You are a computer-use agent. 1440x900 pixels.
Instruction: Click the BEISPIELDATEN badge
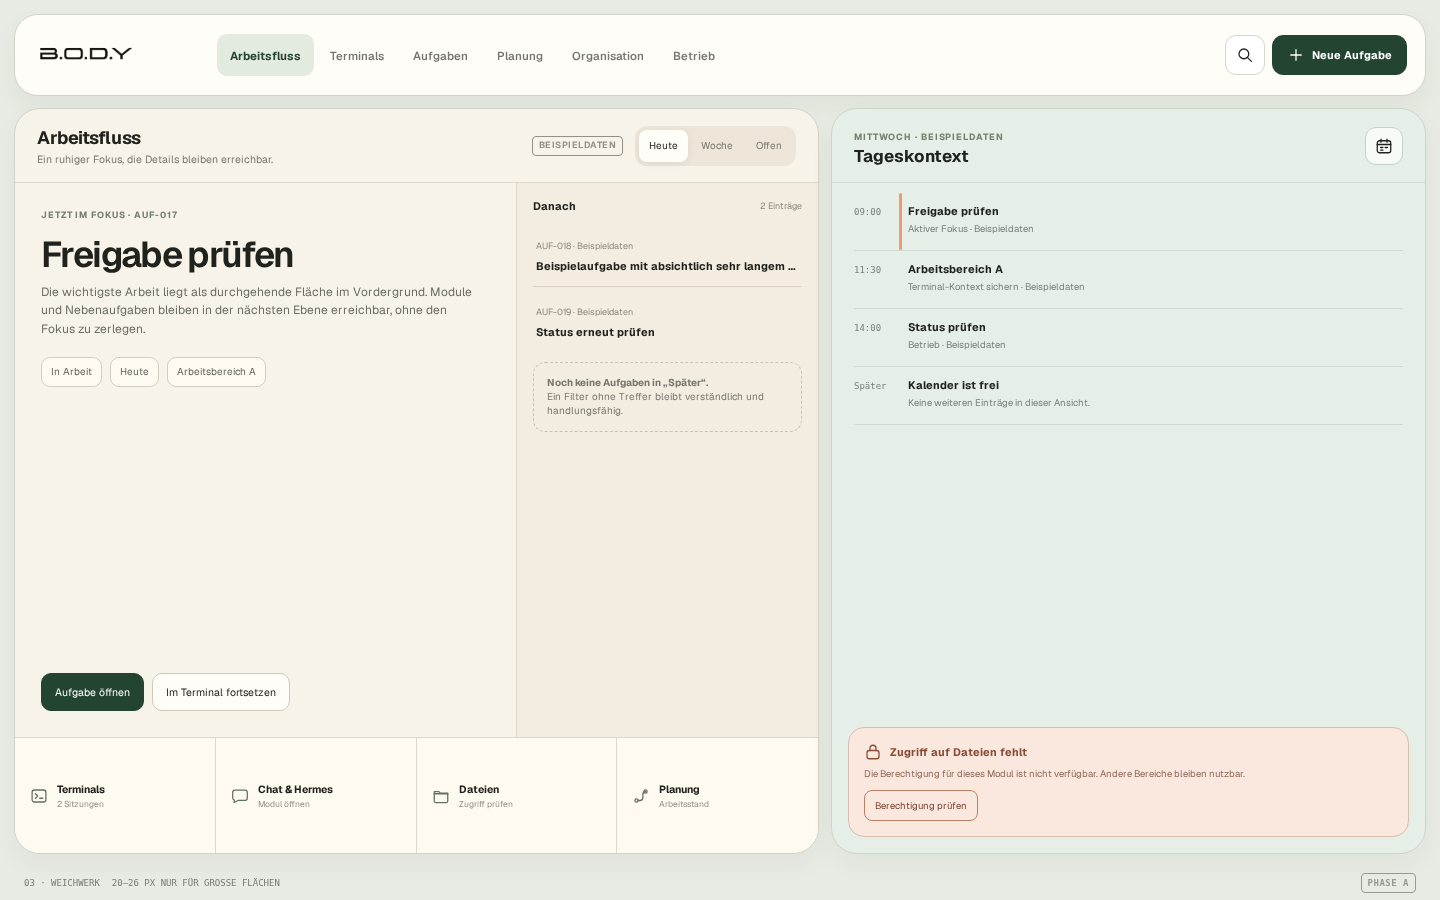point(577,146)
